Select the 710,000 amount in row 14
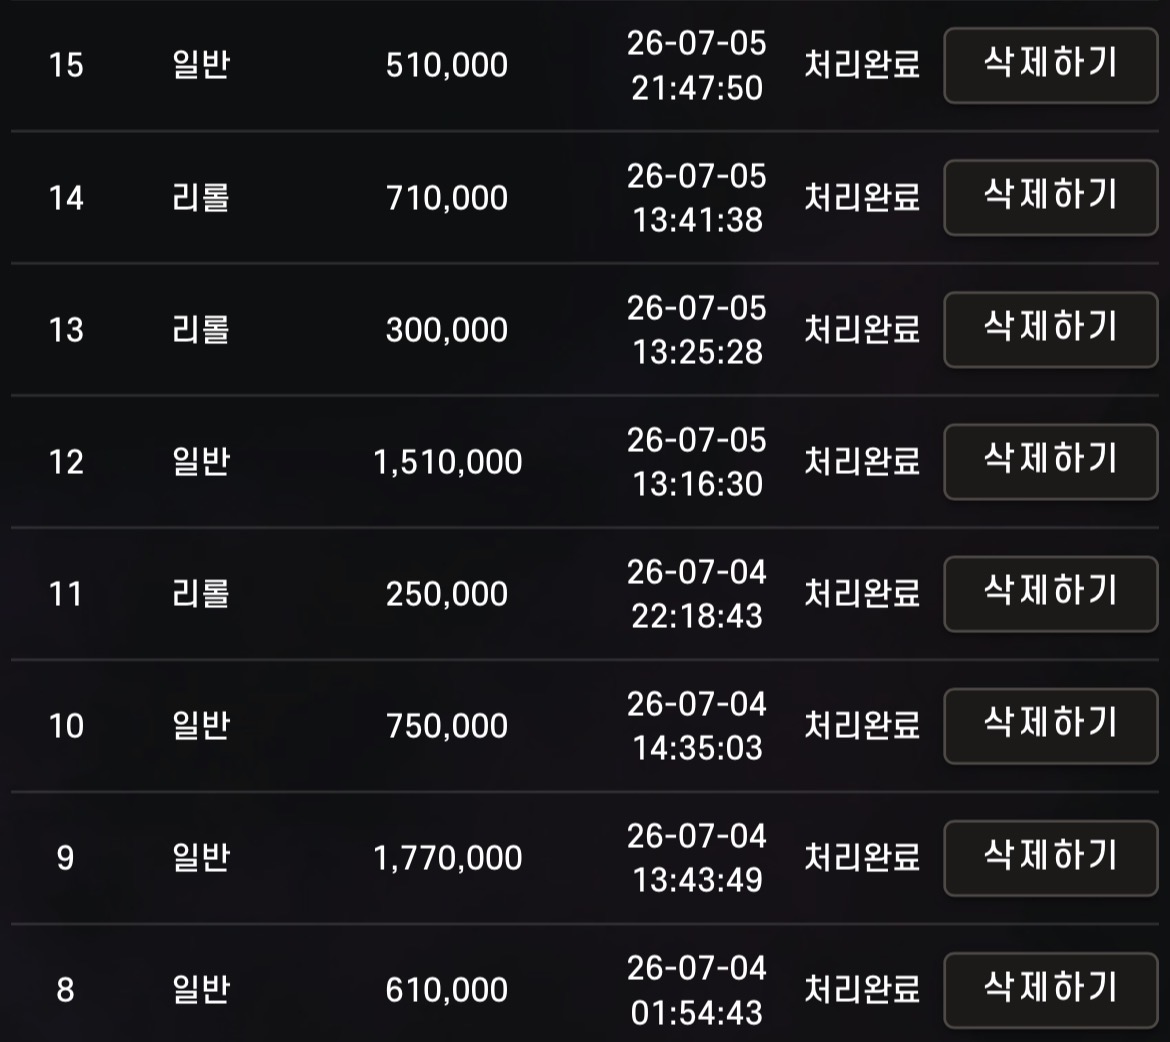Screen dimensions: 1170x1042 pyautogui.click(x=447, y=198)
